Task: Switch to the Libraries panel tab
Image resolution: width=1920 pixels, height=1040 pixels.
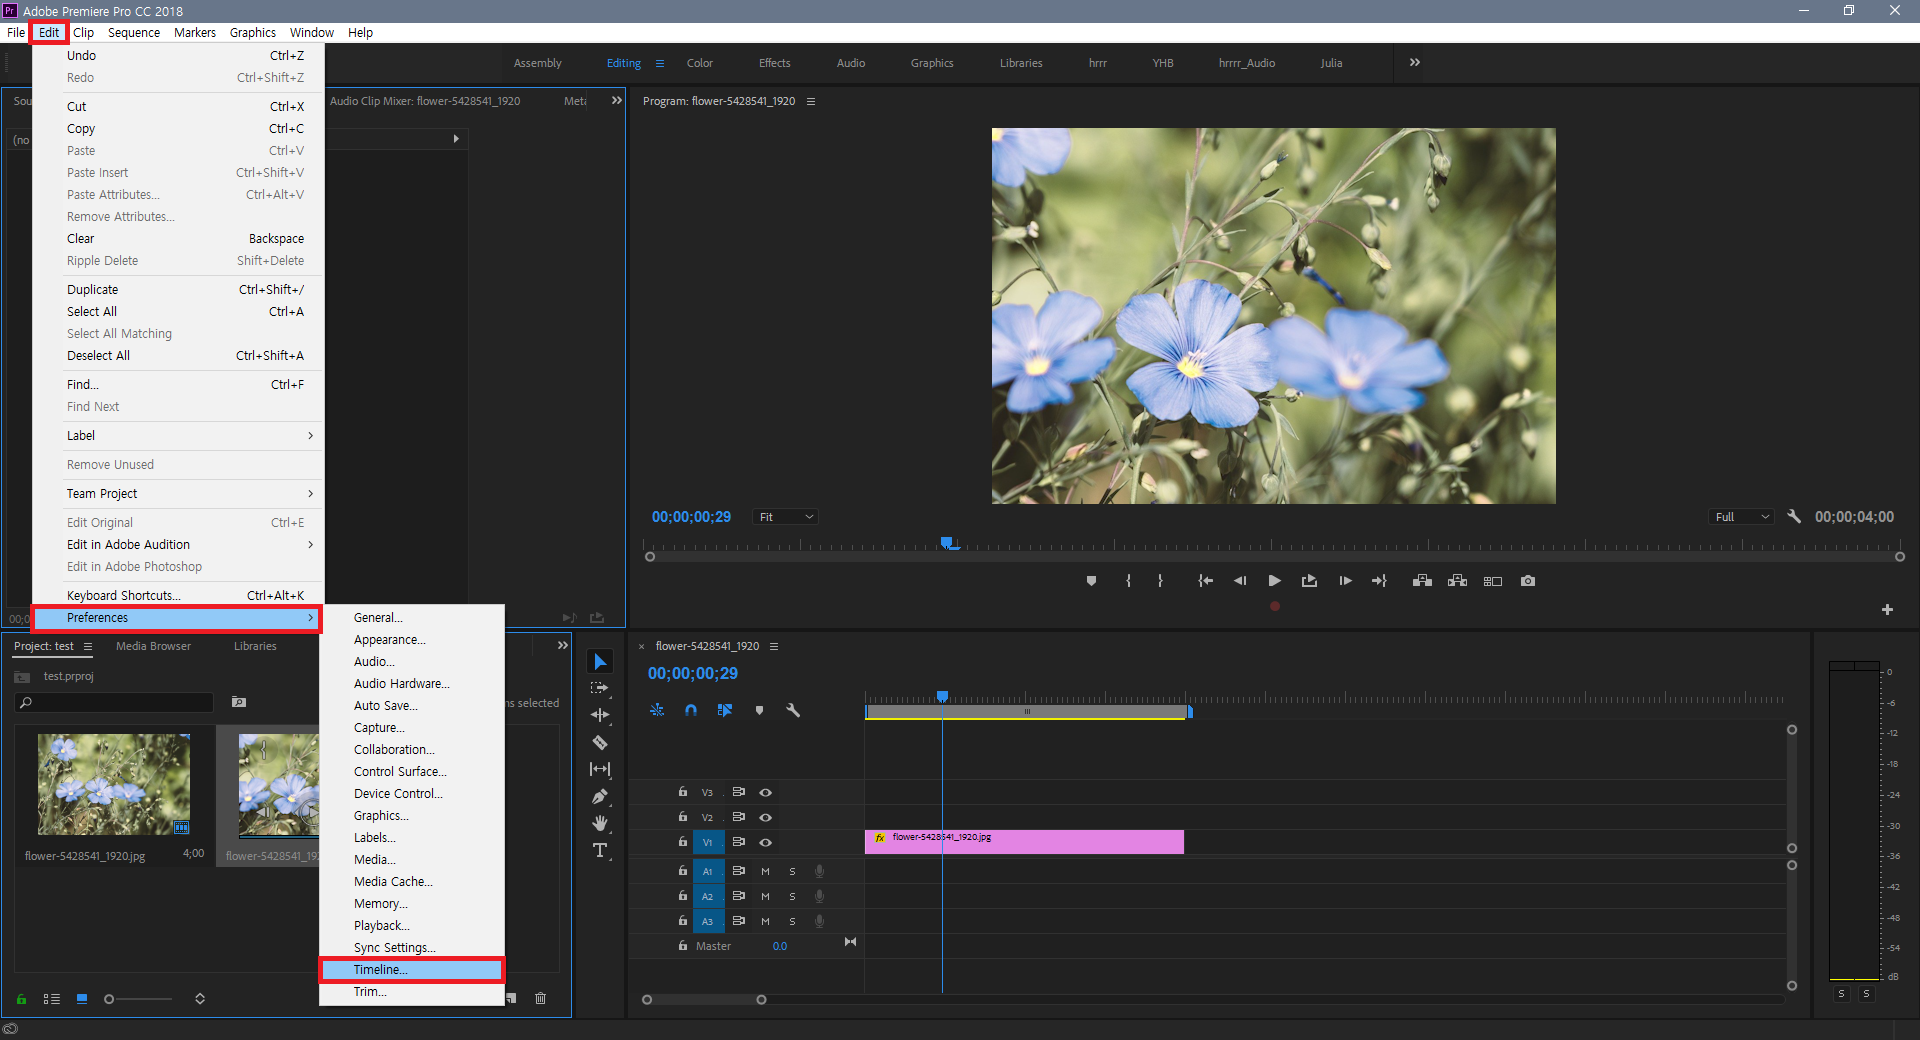Action: [x=255, y=646]
